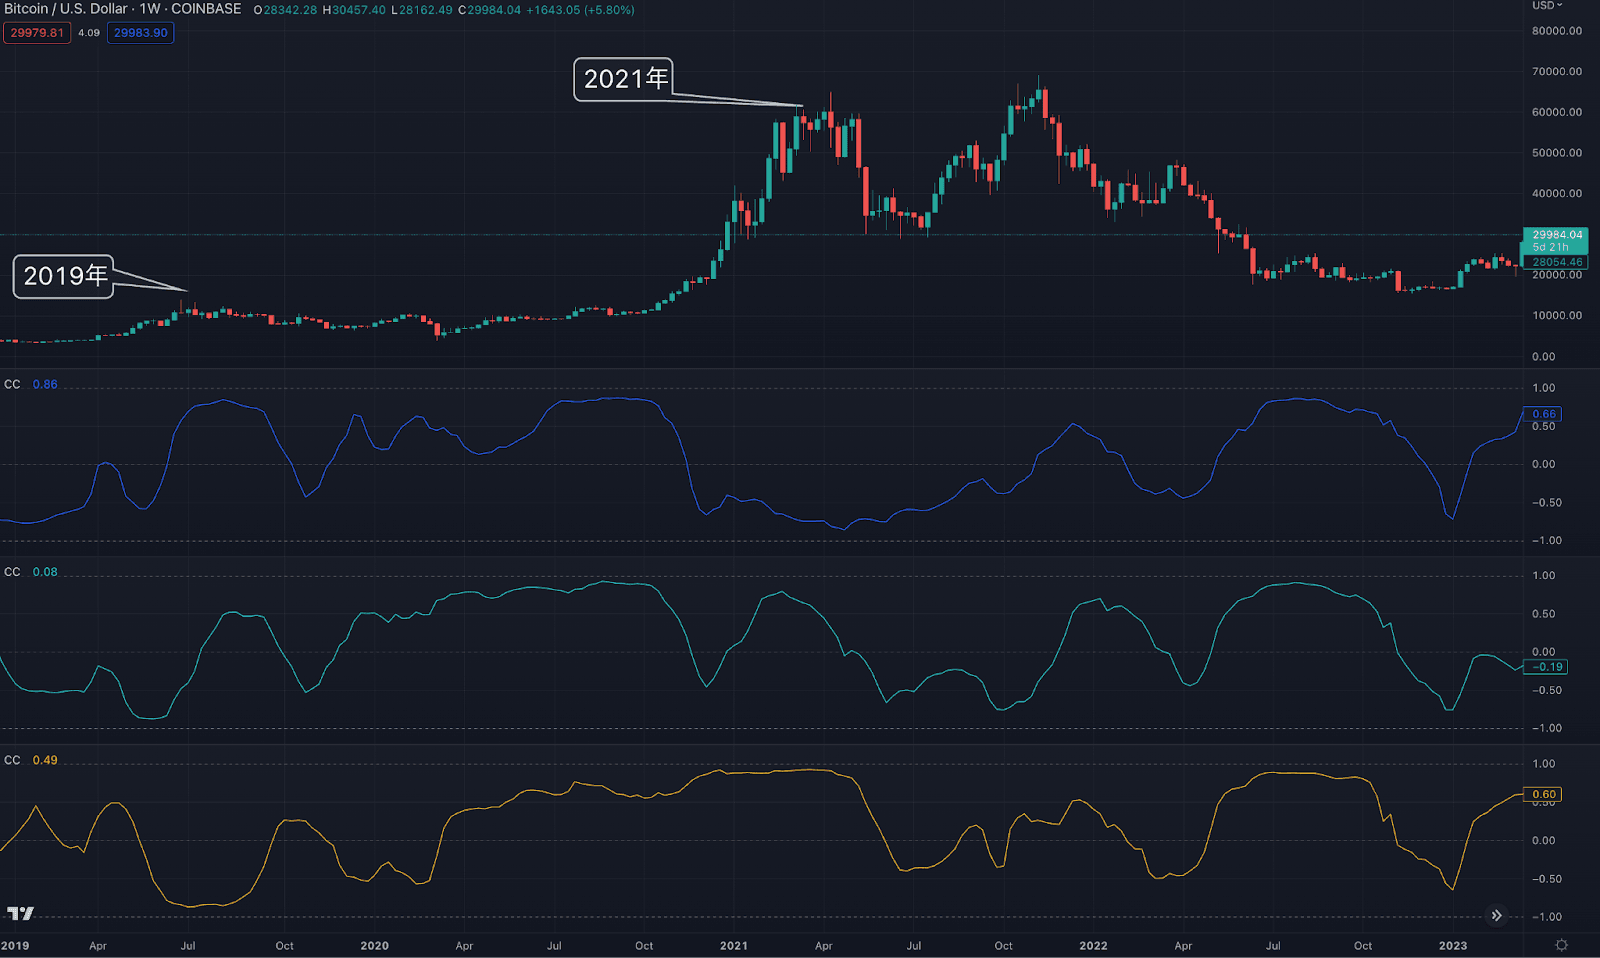1600x958 pixels.
Task: Click the TradingView logo
Action: coord(20,913)
